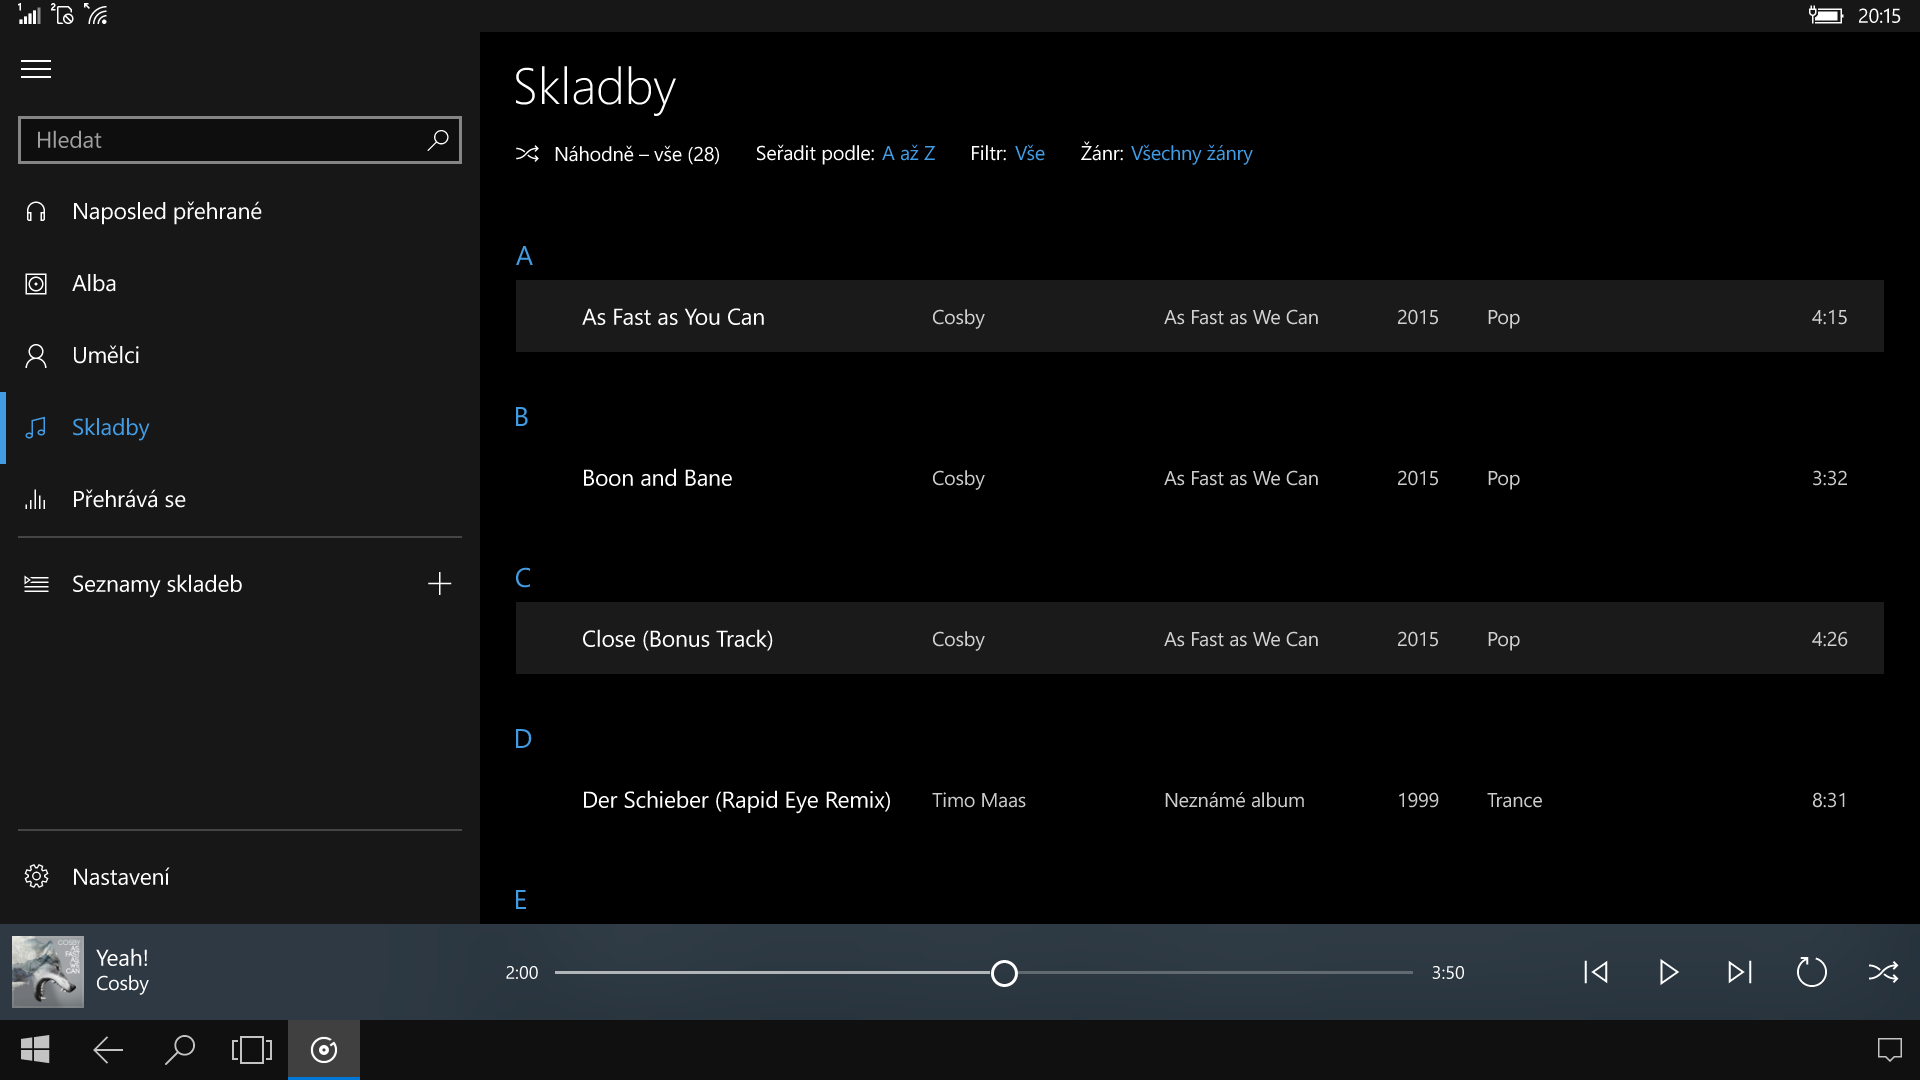The height and width of the screenshot is (1080, 1920).
Task: Open Windows Start button
Action: [x=35, y=1050]
